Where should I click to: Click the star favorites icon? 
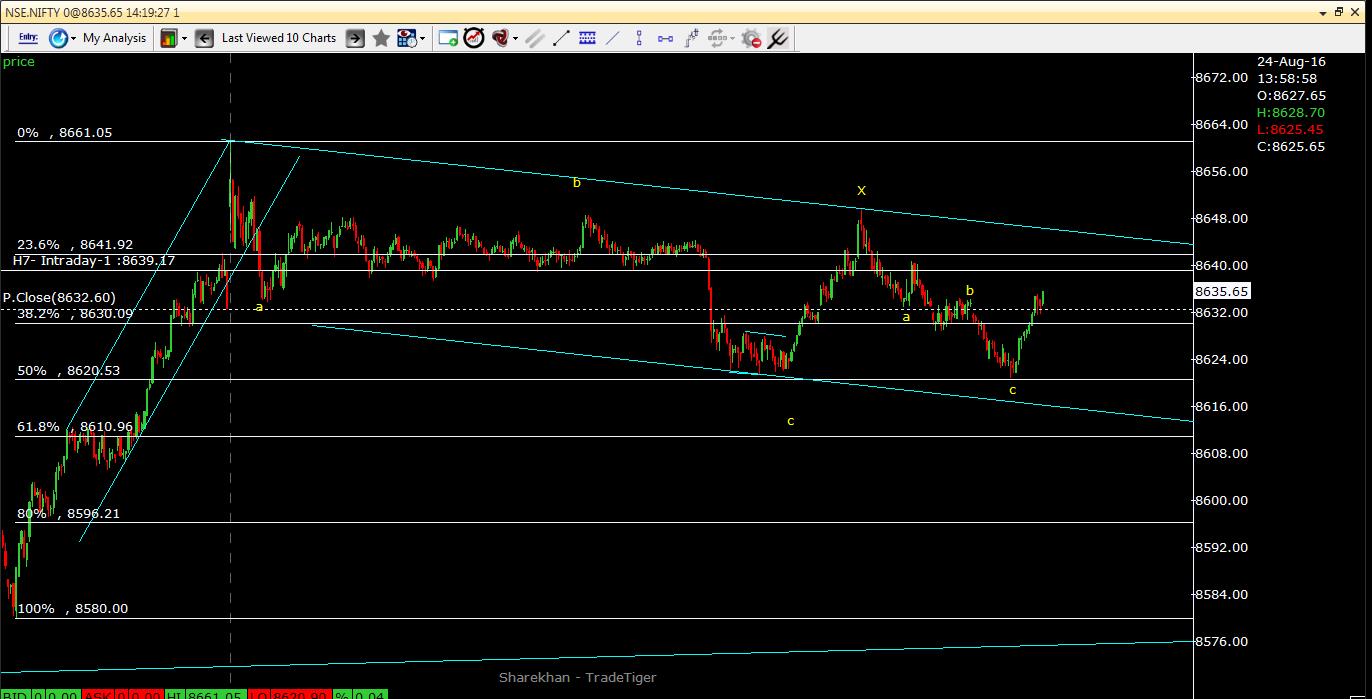coord(381,38)
